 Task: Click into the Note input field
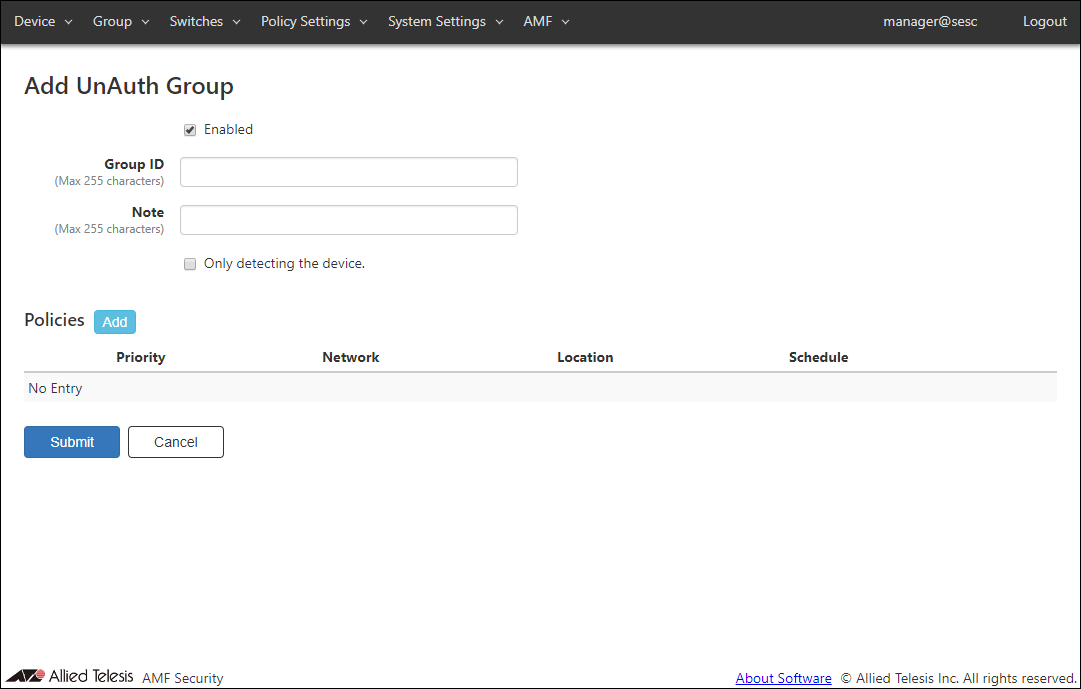[349, 220]
